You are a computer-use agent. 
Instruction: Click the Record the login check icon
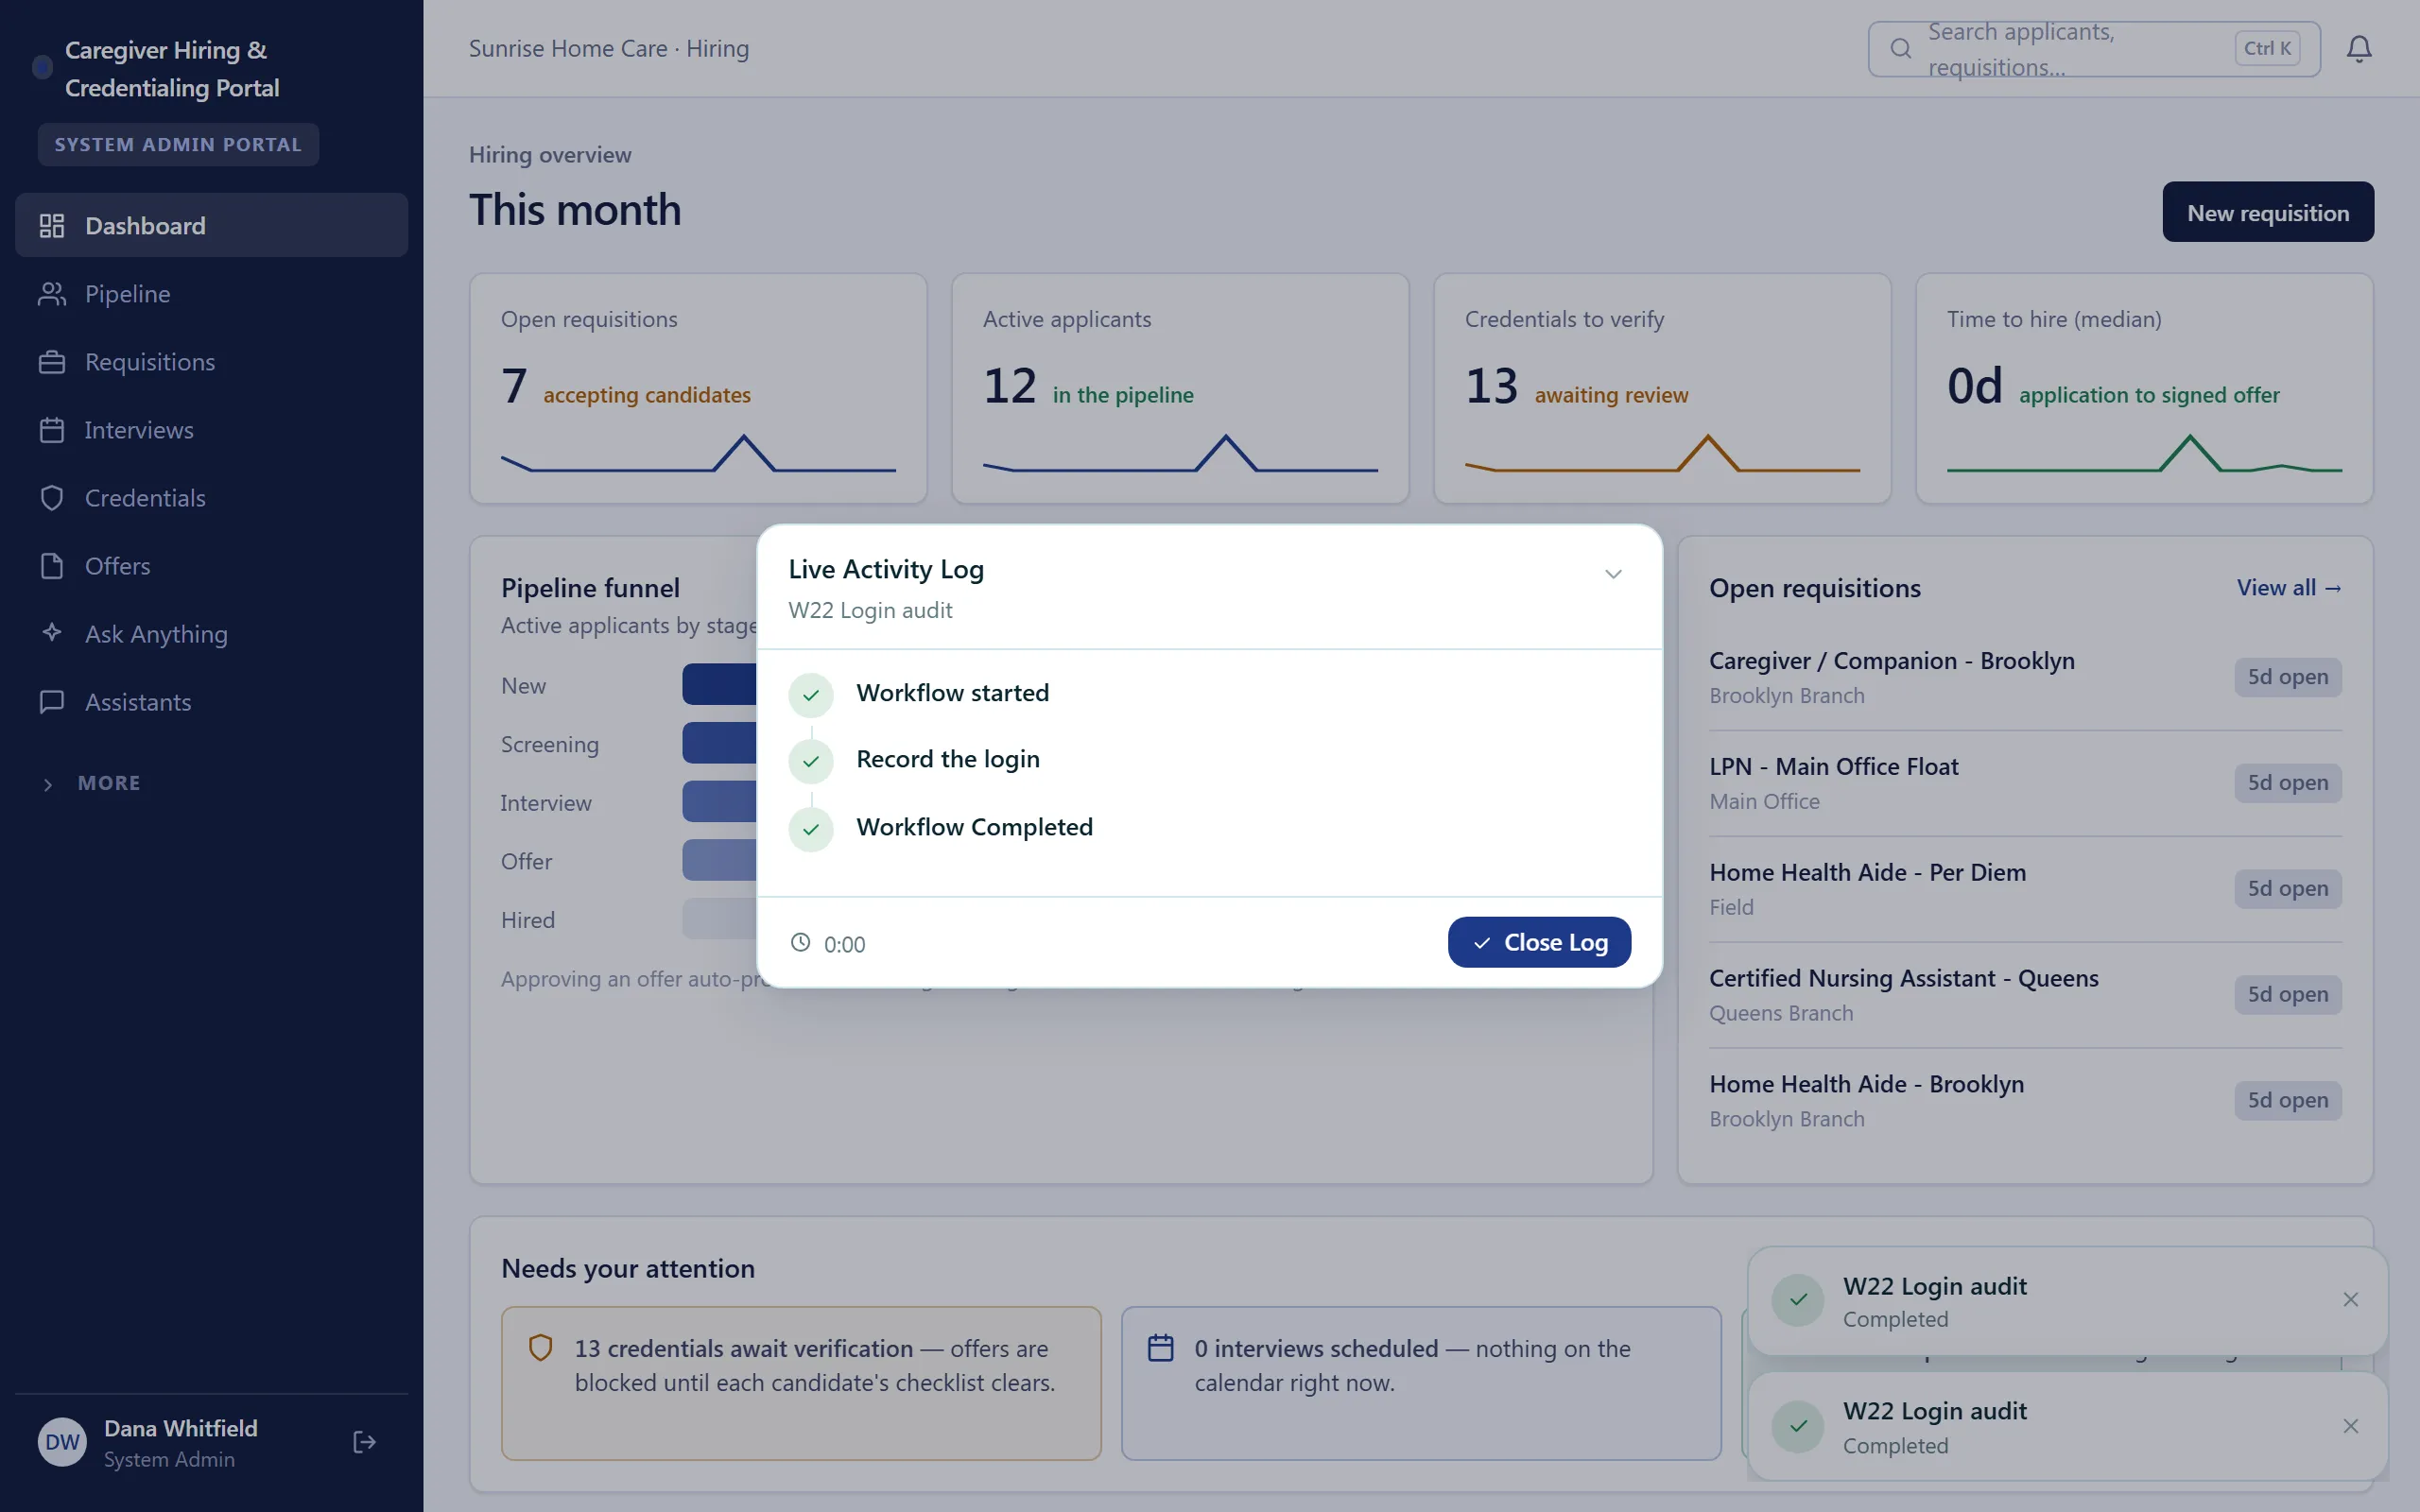811,761
